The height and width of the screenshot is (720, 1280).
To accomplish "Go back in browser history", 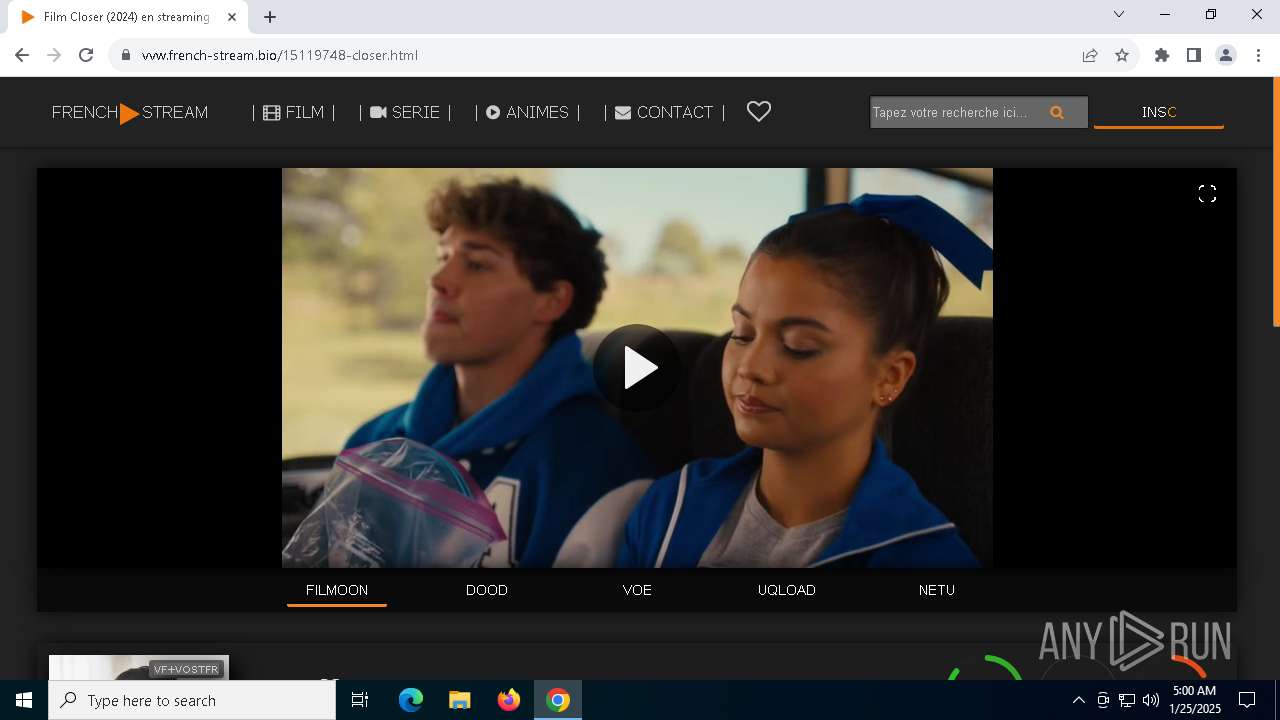I will 22,55.
